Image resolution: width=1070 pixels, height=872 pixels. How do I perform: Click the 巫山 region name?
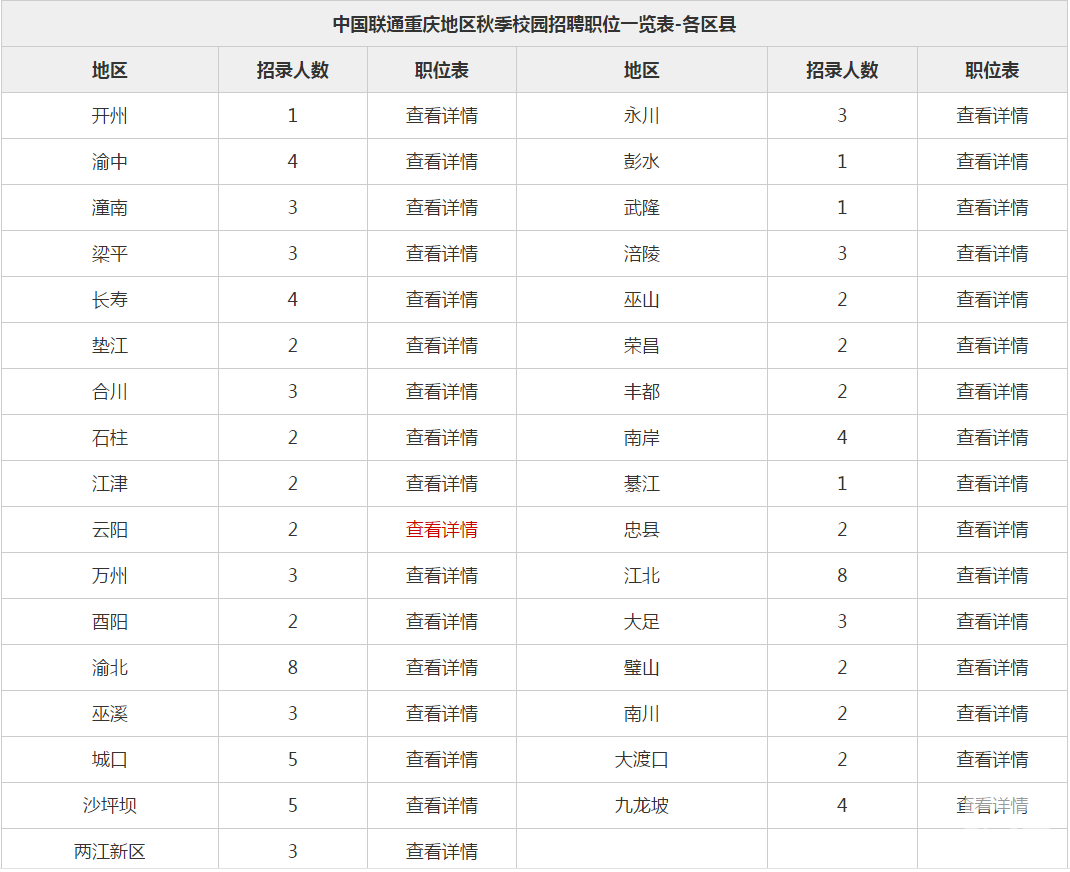(x=641, y=300)
